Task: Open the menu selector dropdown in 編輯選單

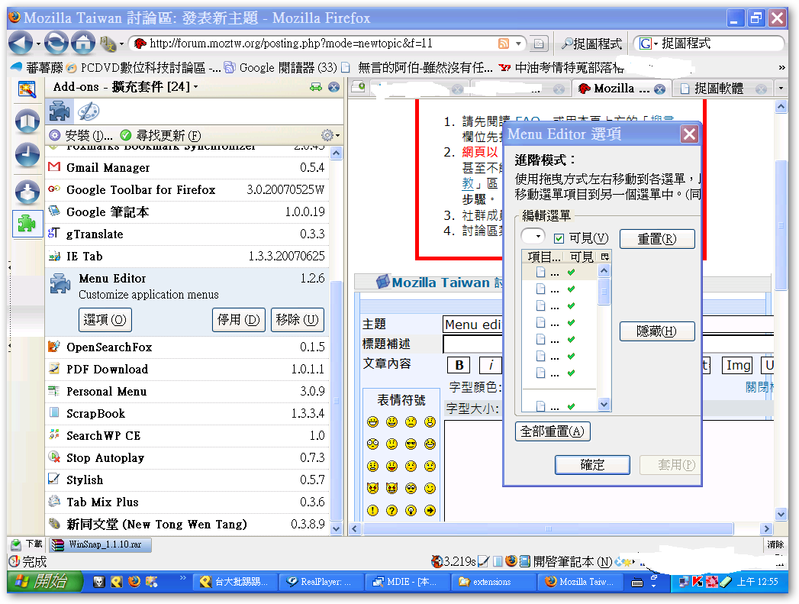Action: pos(533,237)
